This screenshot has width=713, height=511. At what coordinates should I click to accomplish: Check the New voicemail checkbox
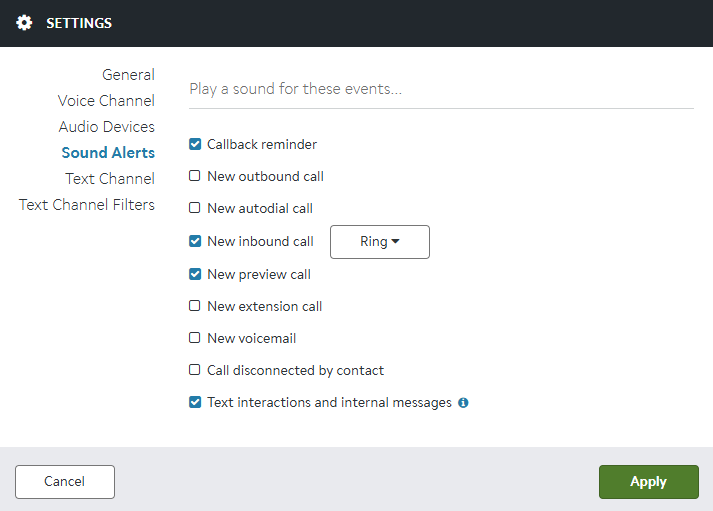195,338
